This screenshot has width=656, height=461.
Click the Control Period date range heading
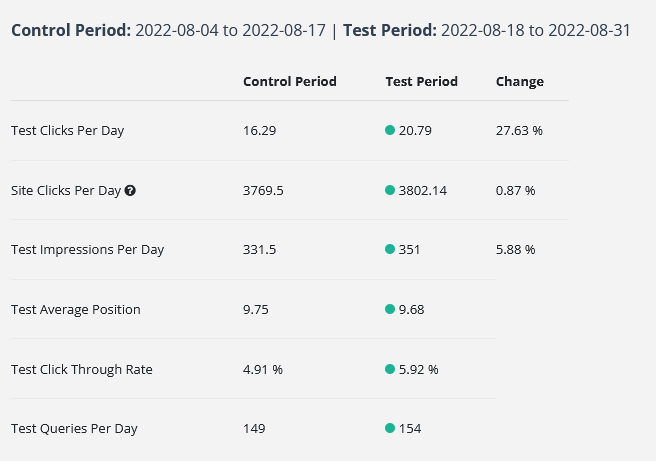(168, 30)
